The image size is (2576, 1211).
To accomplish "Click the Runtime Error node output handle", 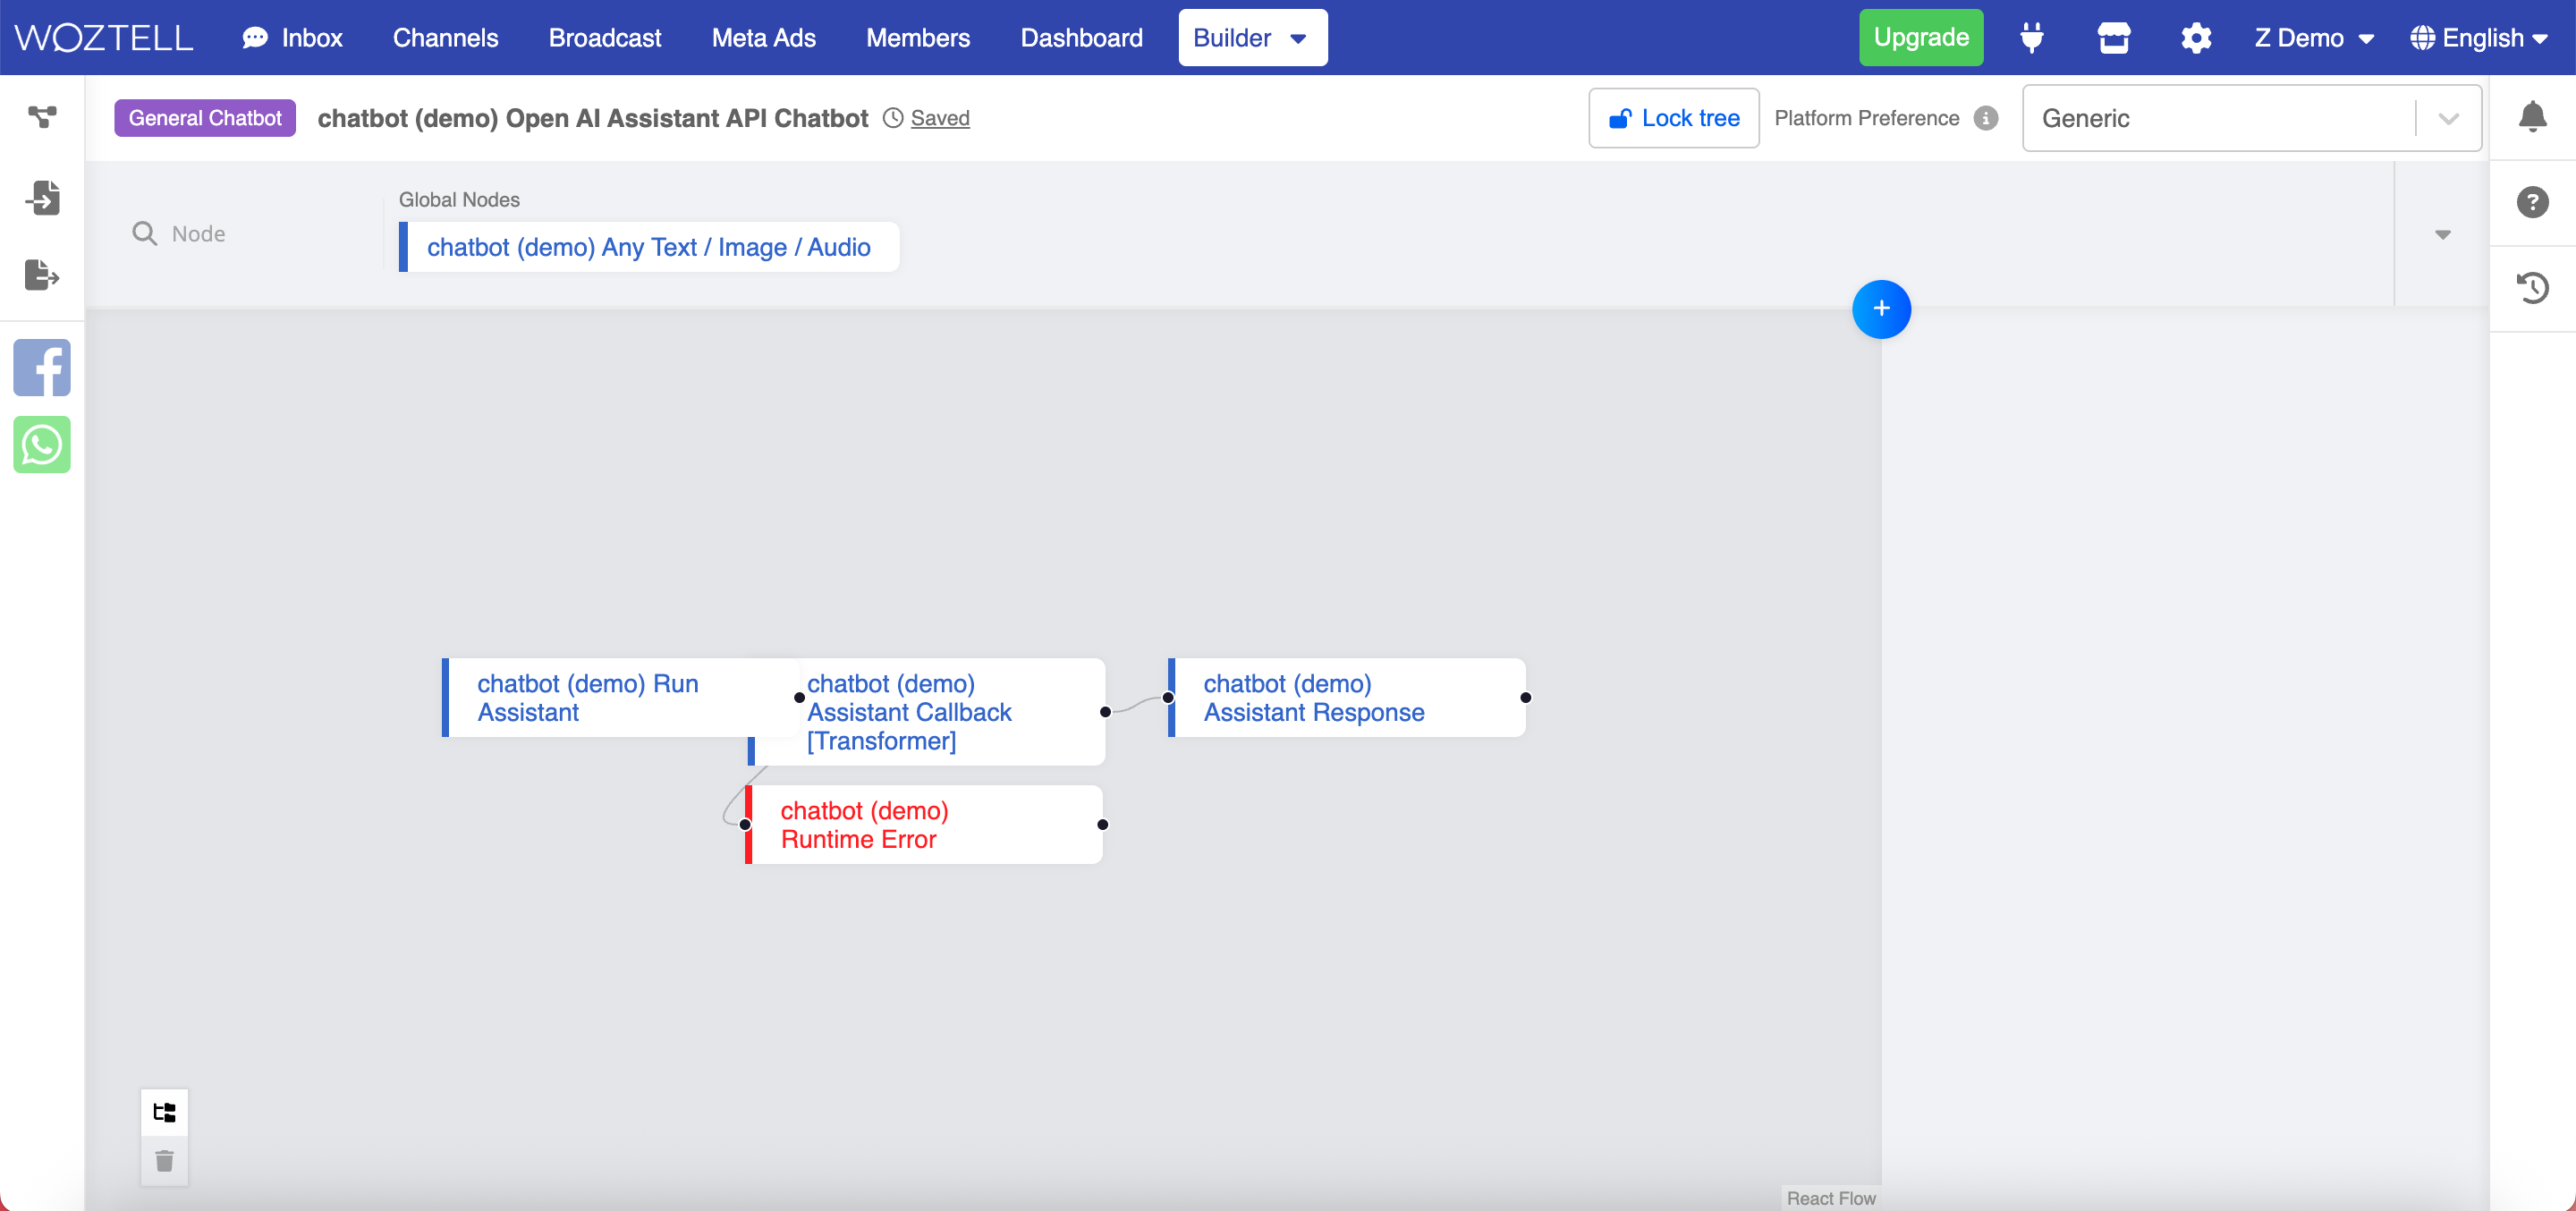I will pyautogui.click(x=1102, y=825).
